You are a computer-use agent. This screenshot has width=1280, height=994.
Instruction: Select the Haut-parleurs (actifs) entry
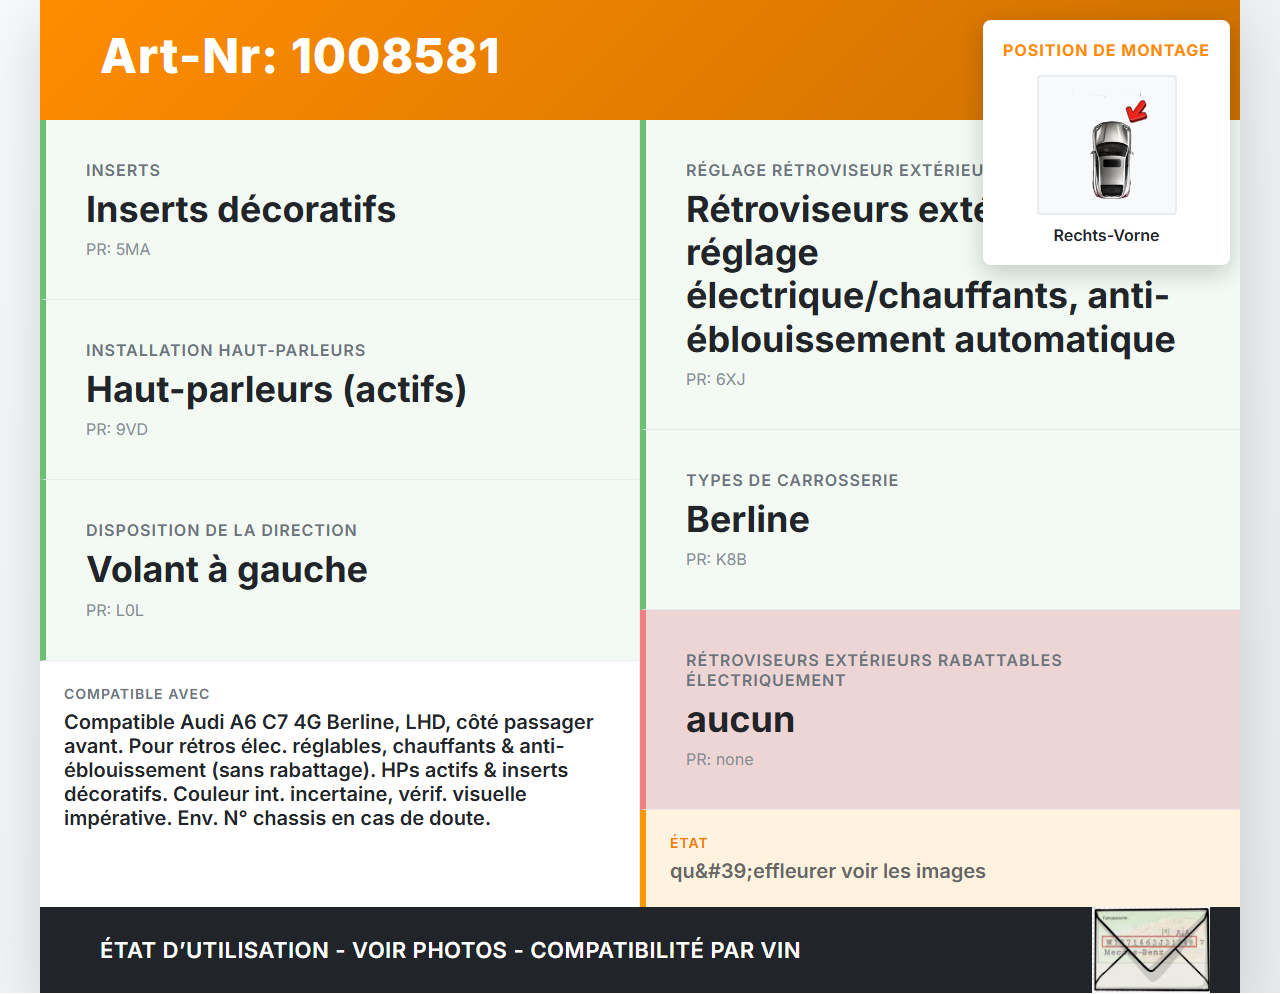click(276, 389)
